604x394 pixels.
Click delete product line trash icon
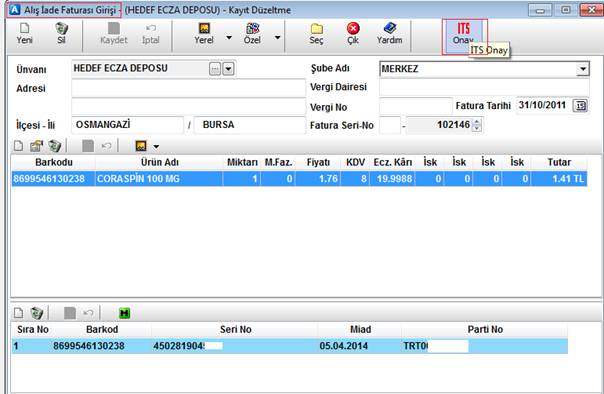[x=55, y=146]
